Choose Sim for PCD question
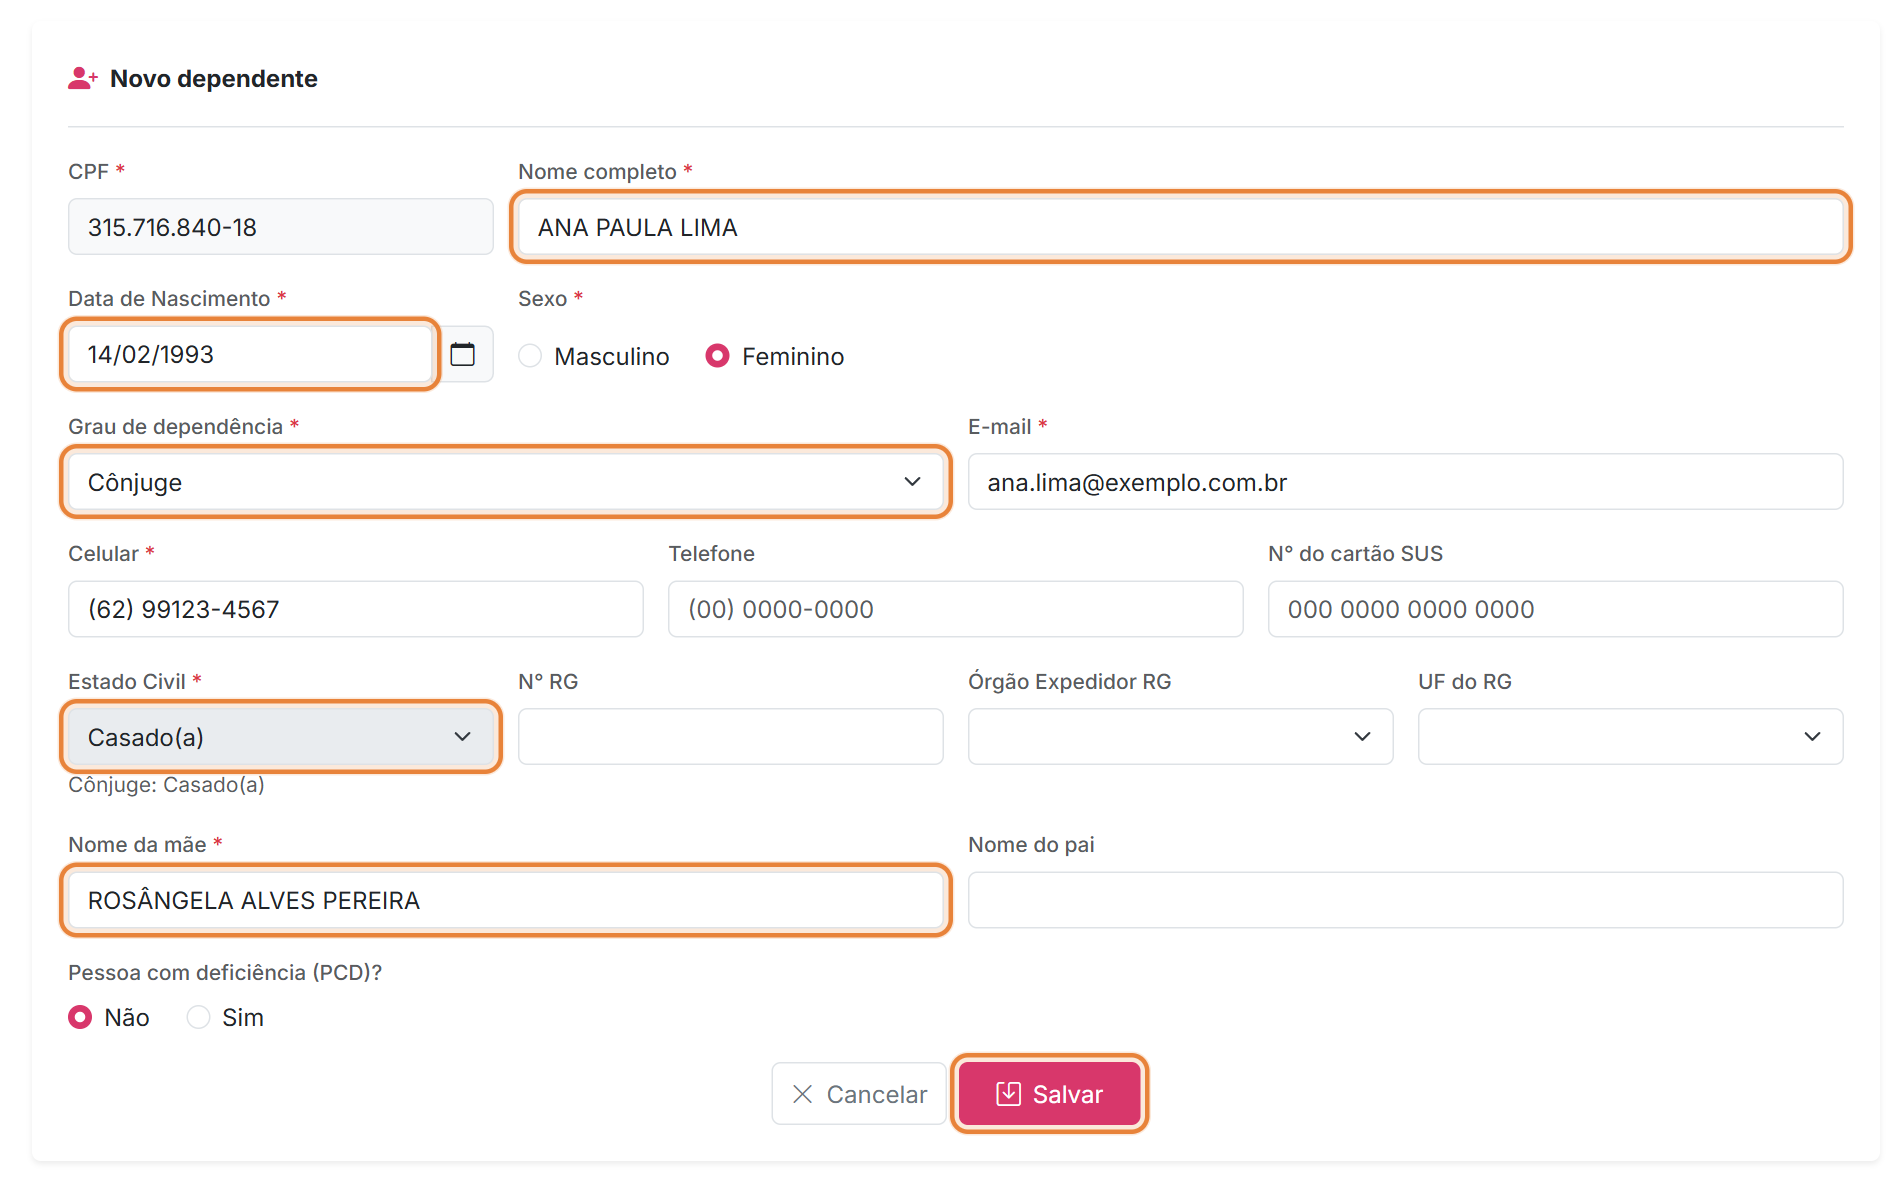Screen dimensions: 1890x1182 tap(198, 1017)
